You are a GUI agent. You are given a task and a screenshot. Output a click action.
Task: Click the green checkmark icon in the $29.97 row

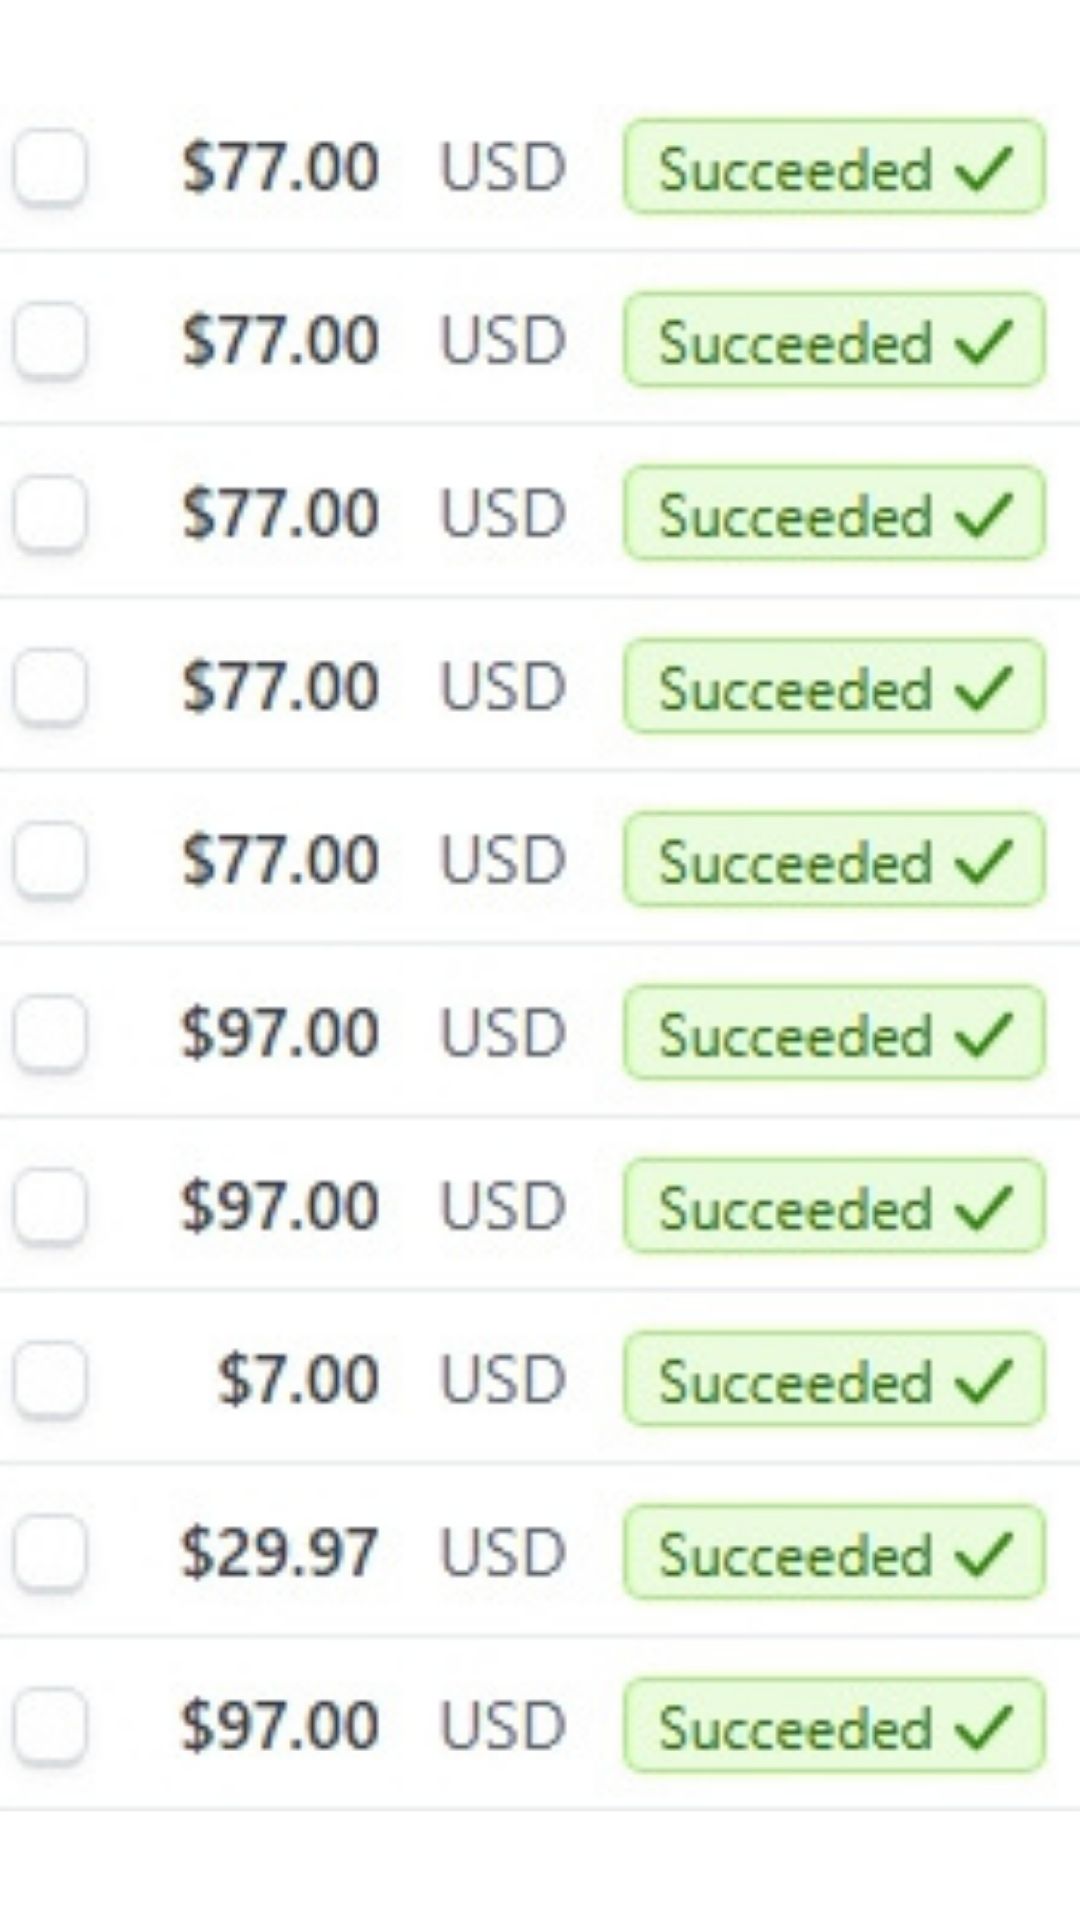[x=984, y=1553]
